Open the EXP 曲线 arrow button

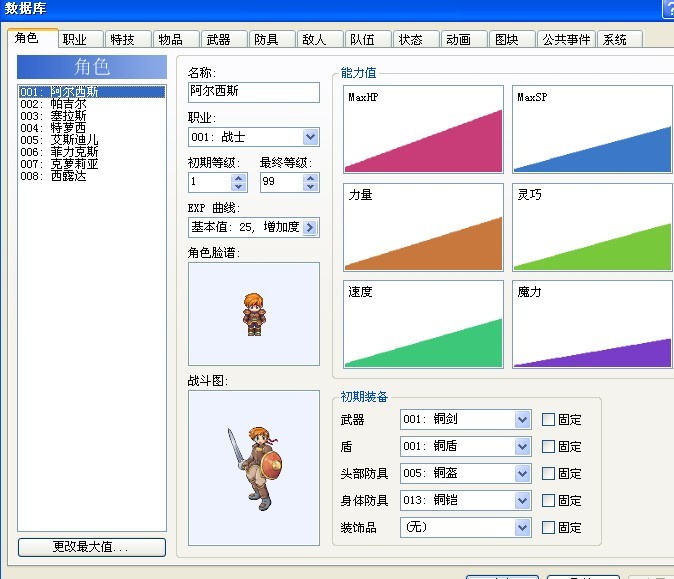pyautogui.click(x=310, y=227)
